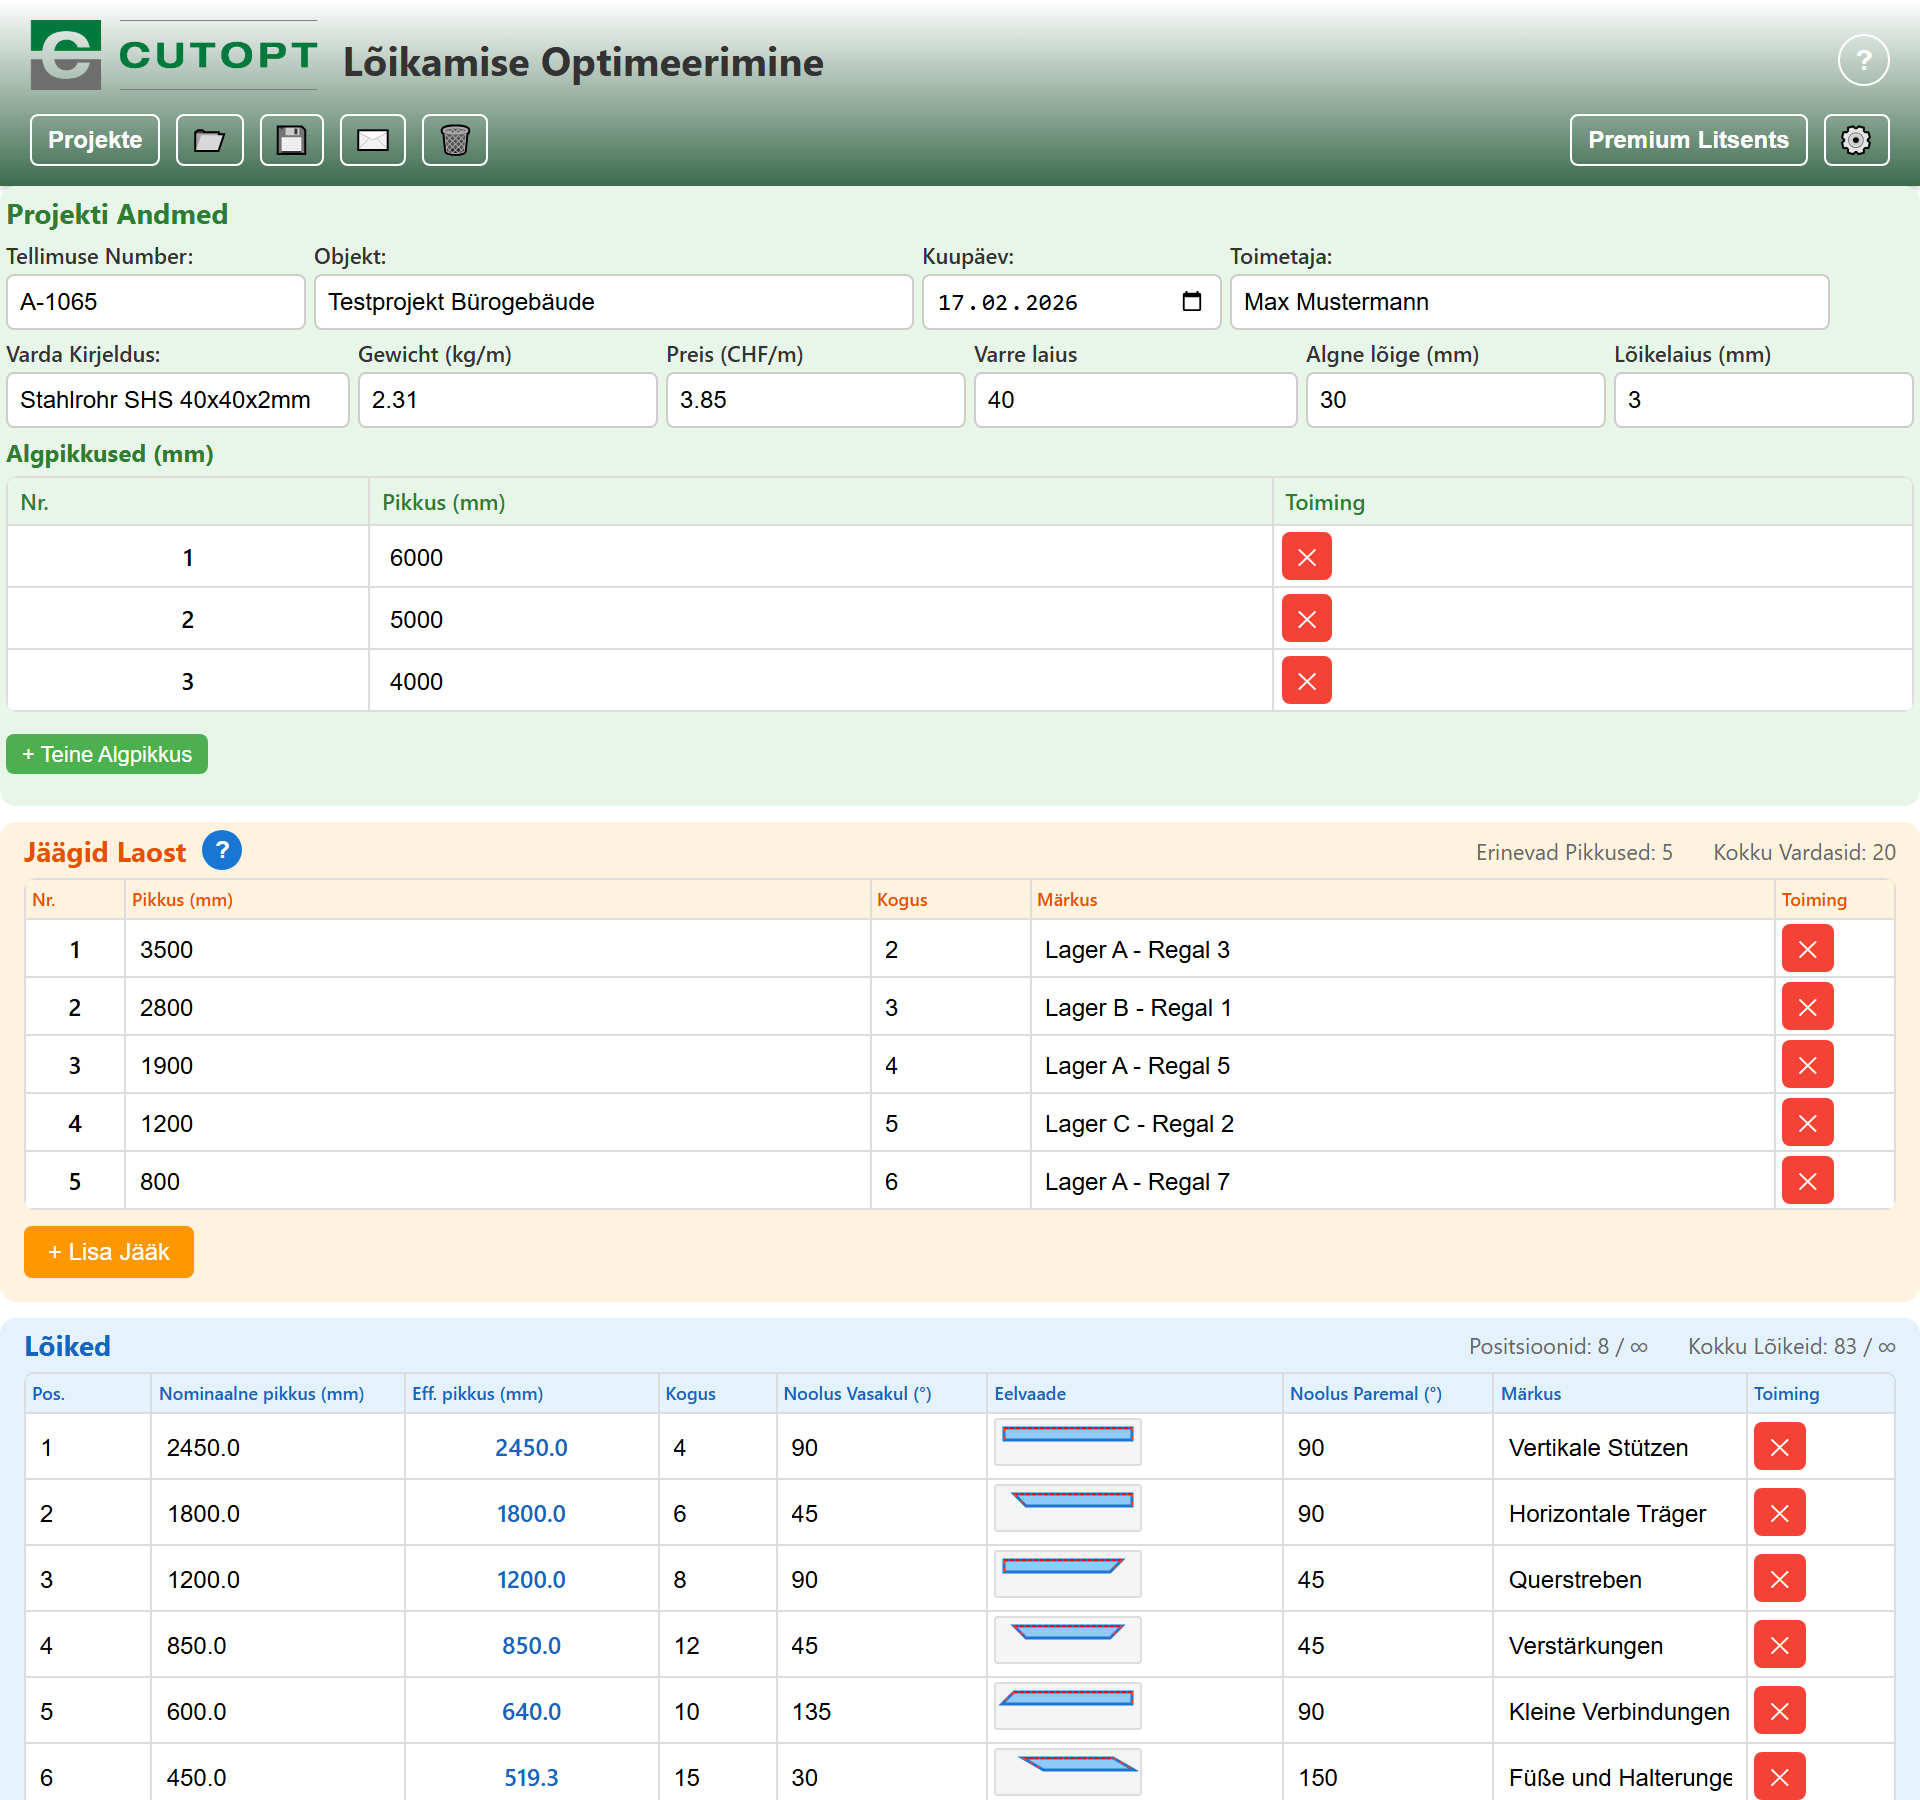This screenshot has width=1920, height=1800.
Task: Delete cut Verstärkungen
Action: [x=1779, y=1645]
